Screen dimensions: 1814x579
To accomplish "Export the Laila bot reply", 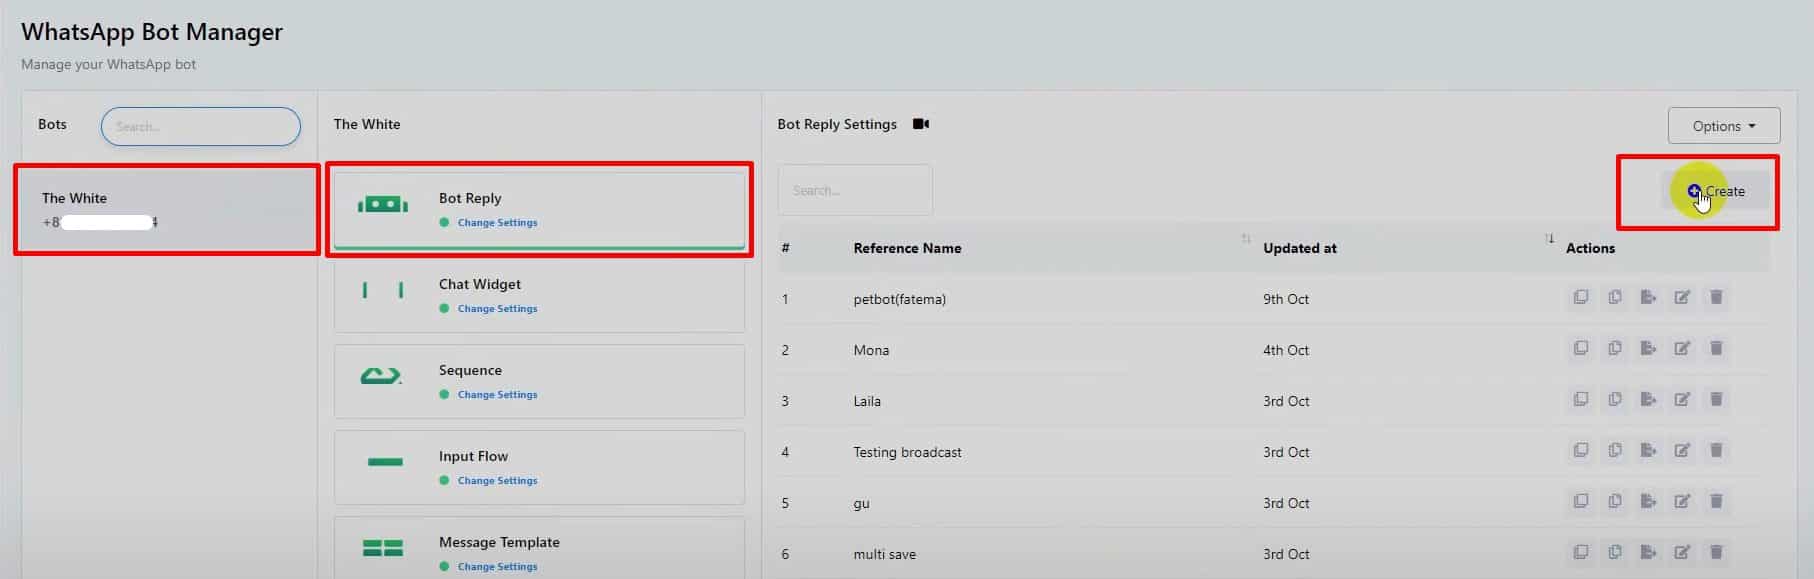I will tap(1648, 400).
